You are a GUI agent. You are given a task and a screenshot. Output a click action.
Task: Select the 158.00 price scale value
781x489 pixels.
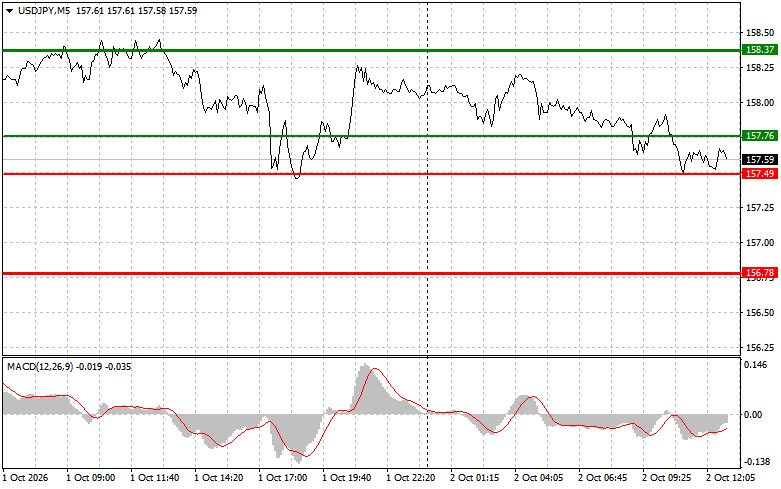(x=760, y=103)
